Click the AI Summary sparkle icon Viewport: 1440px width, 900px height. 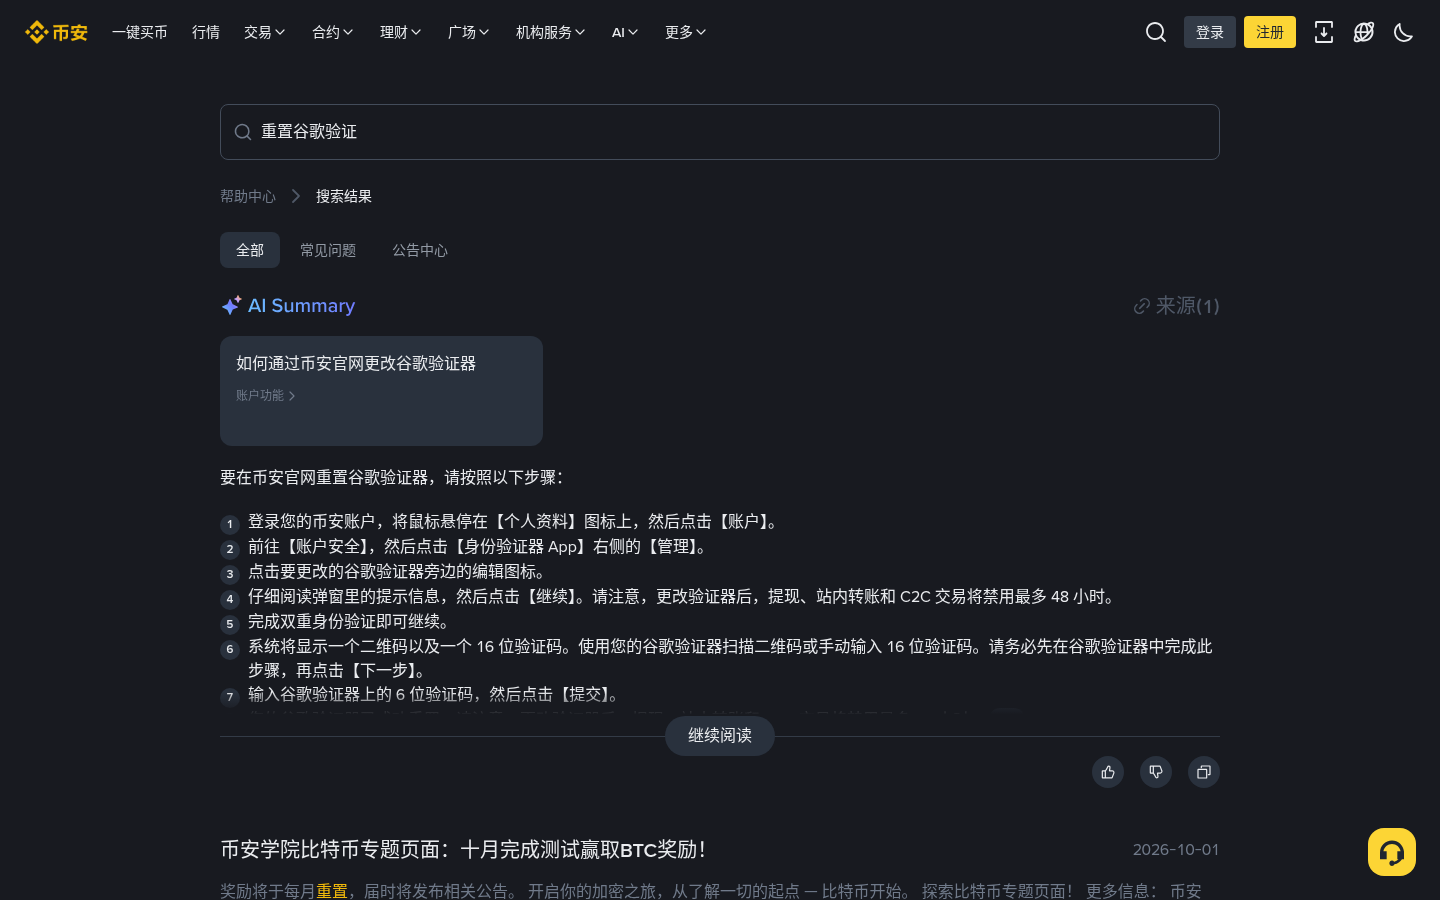[x=231, y=306]
